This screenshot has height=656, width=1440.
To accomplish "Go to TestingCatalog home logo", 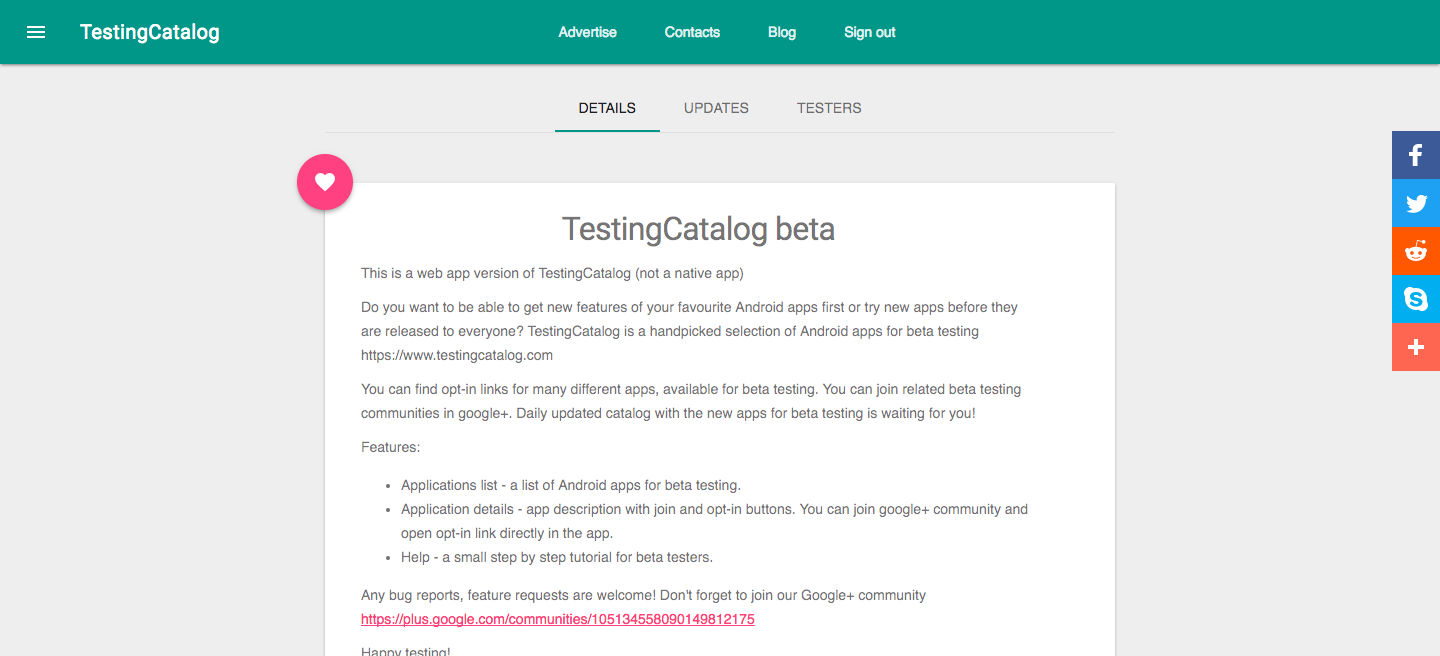I will tap(150, 32).
